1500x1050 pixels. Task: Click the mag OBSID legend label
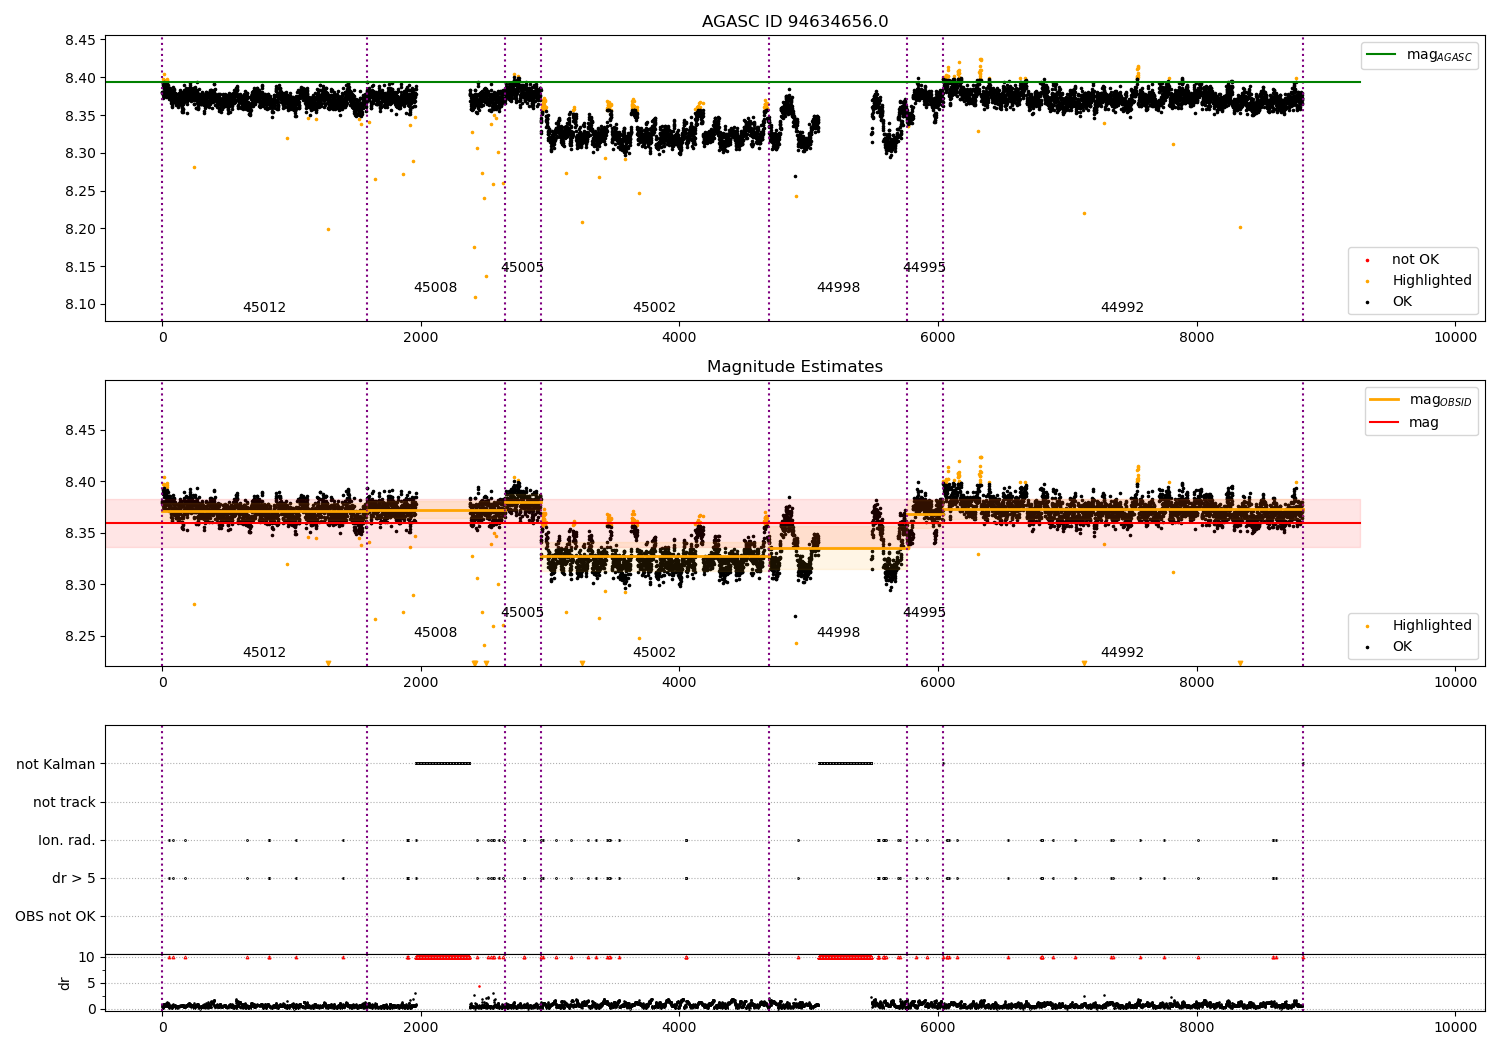1441,400
